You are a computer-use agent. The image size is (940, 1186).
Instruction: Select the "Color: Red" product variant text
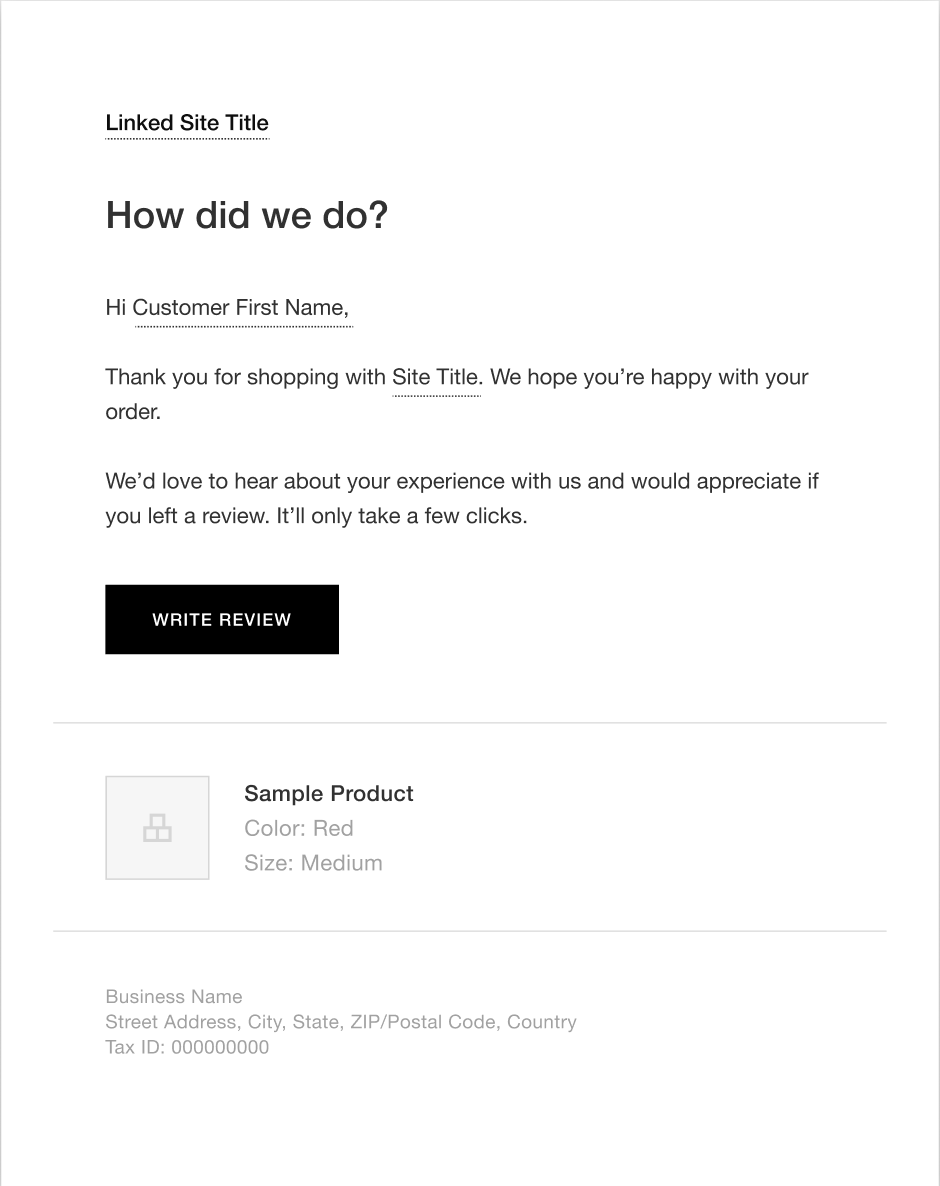point(298,828)
